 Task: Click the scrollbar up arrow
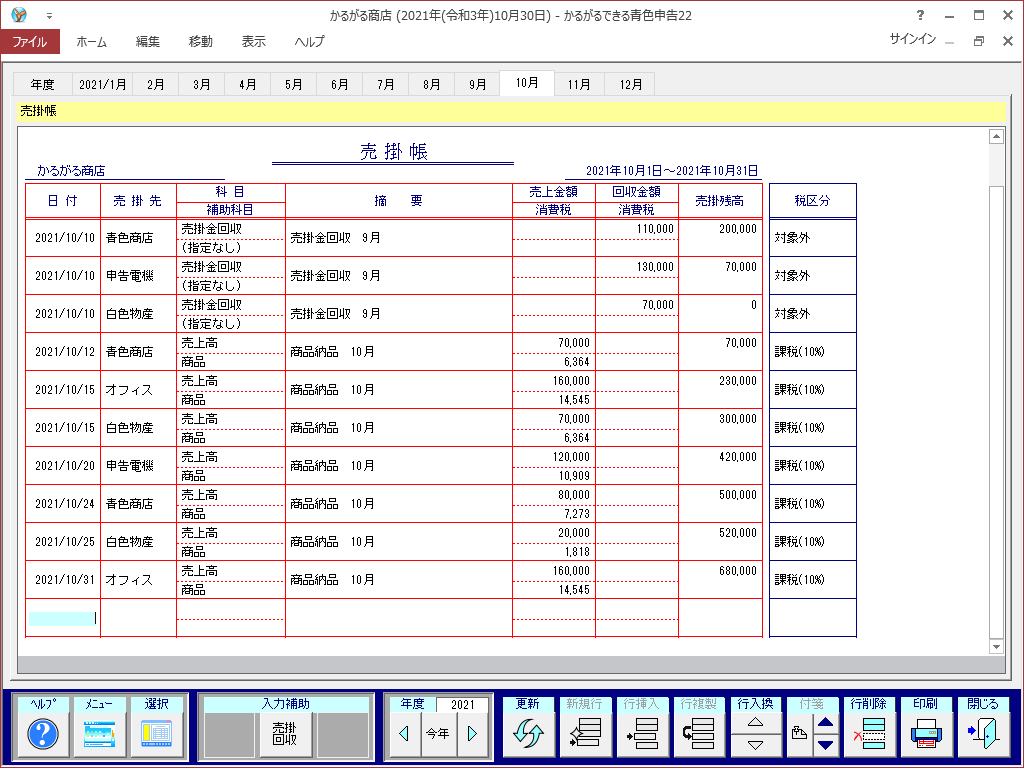996,136
